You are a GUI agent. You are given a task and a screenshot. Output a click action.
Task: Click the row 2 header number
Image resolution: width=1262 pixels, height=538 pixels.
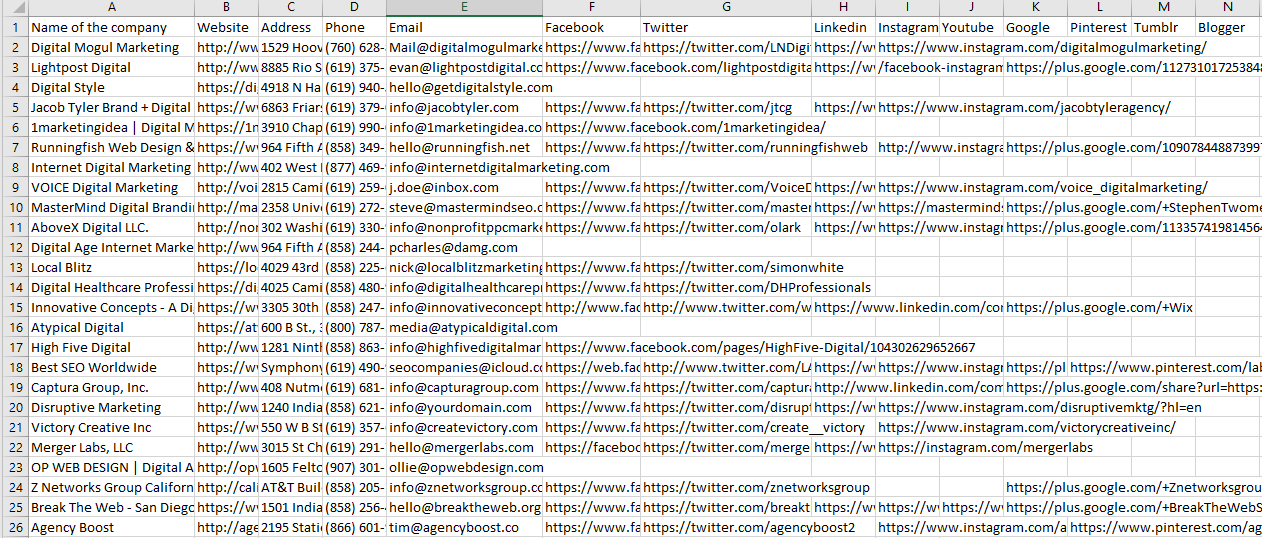(x=13, y=47)
